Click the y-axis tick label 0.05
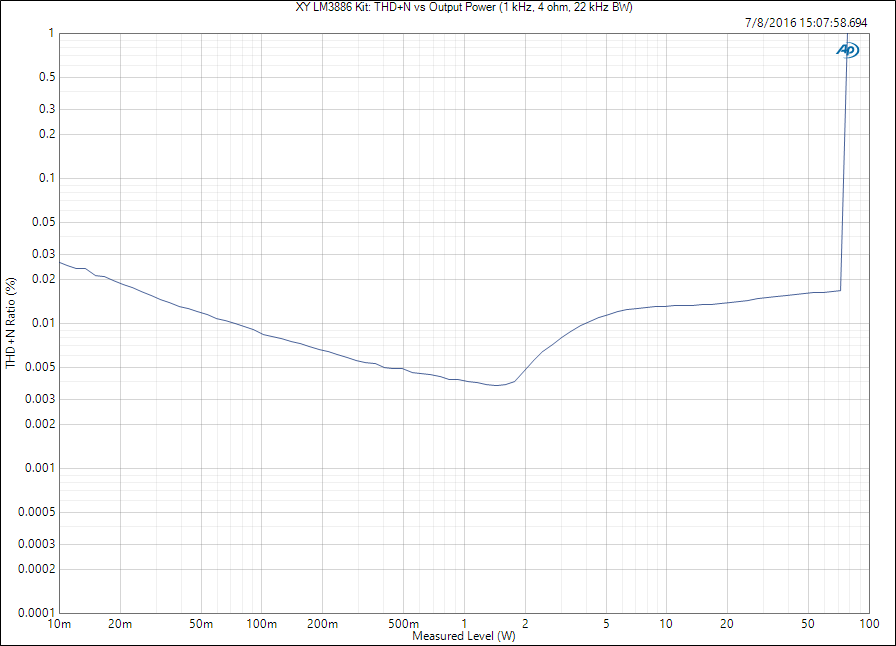Screen dimensions: 896x646 pyautogui.click(x=44, y=222)
